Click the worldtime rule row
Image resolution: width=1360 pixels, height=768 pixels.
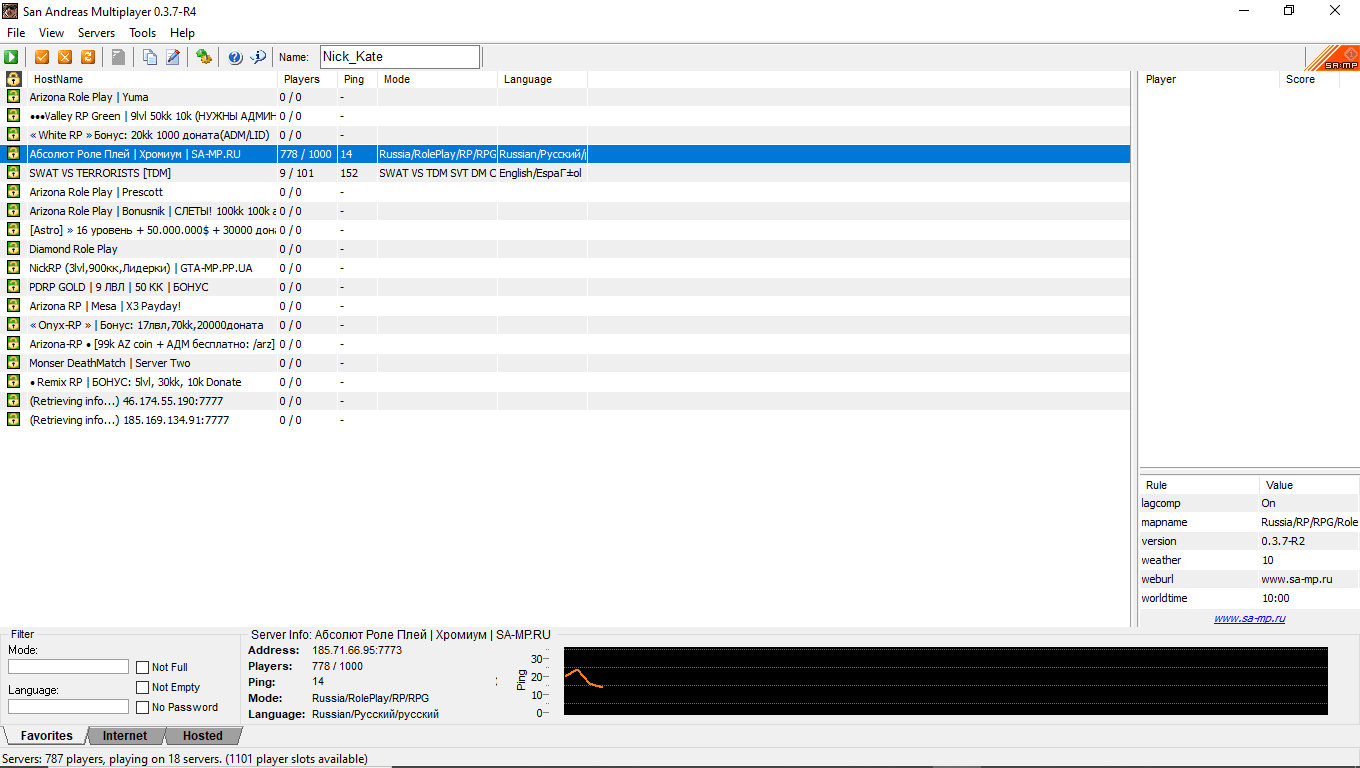coord(1249,598)
